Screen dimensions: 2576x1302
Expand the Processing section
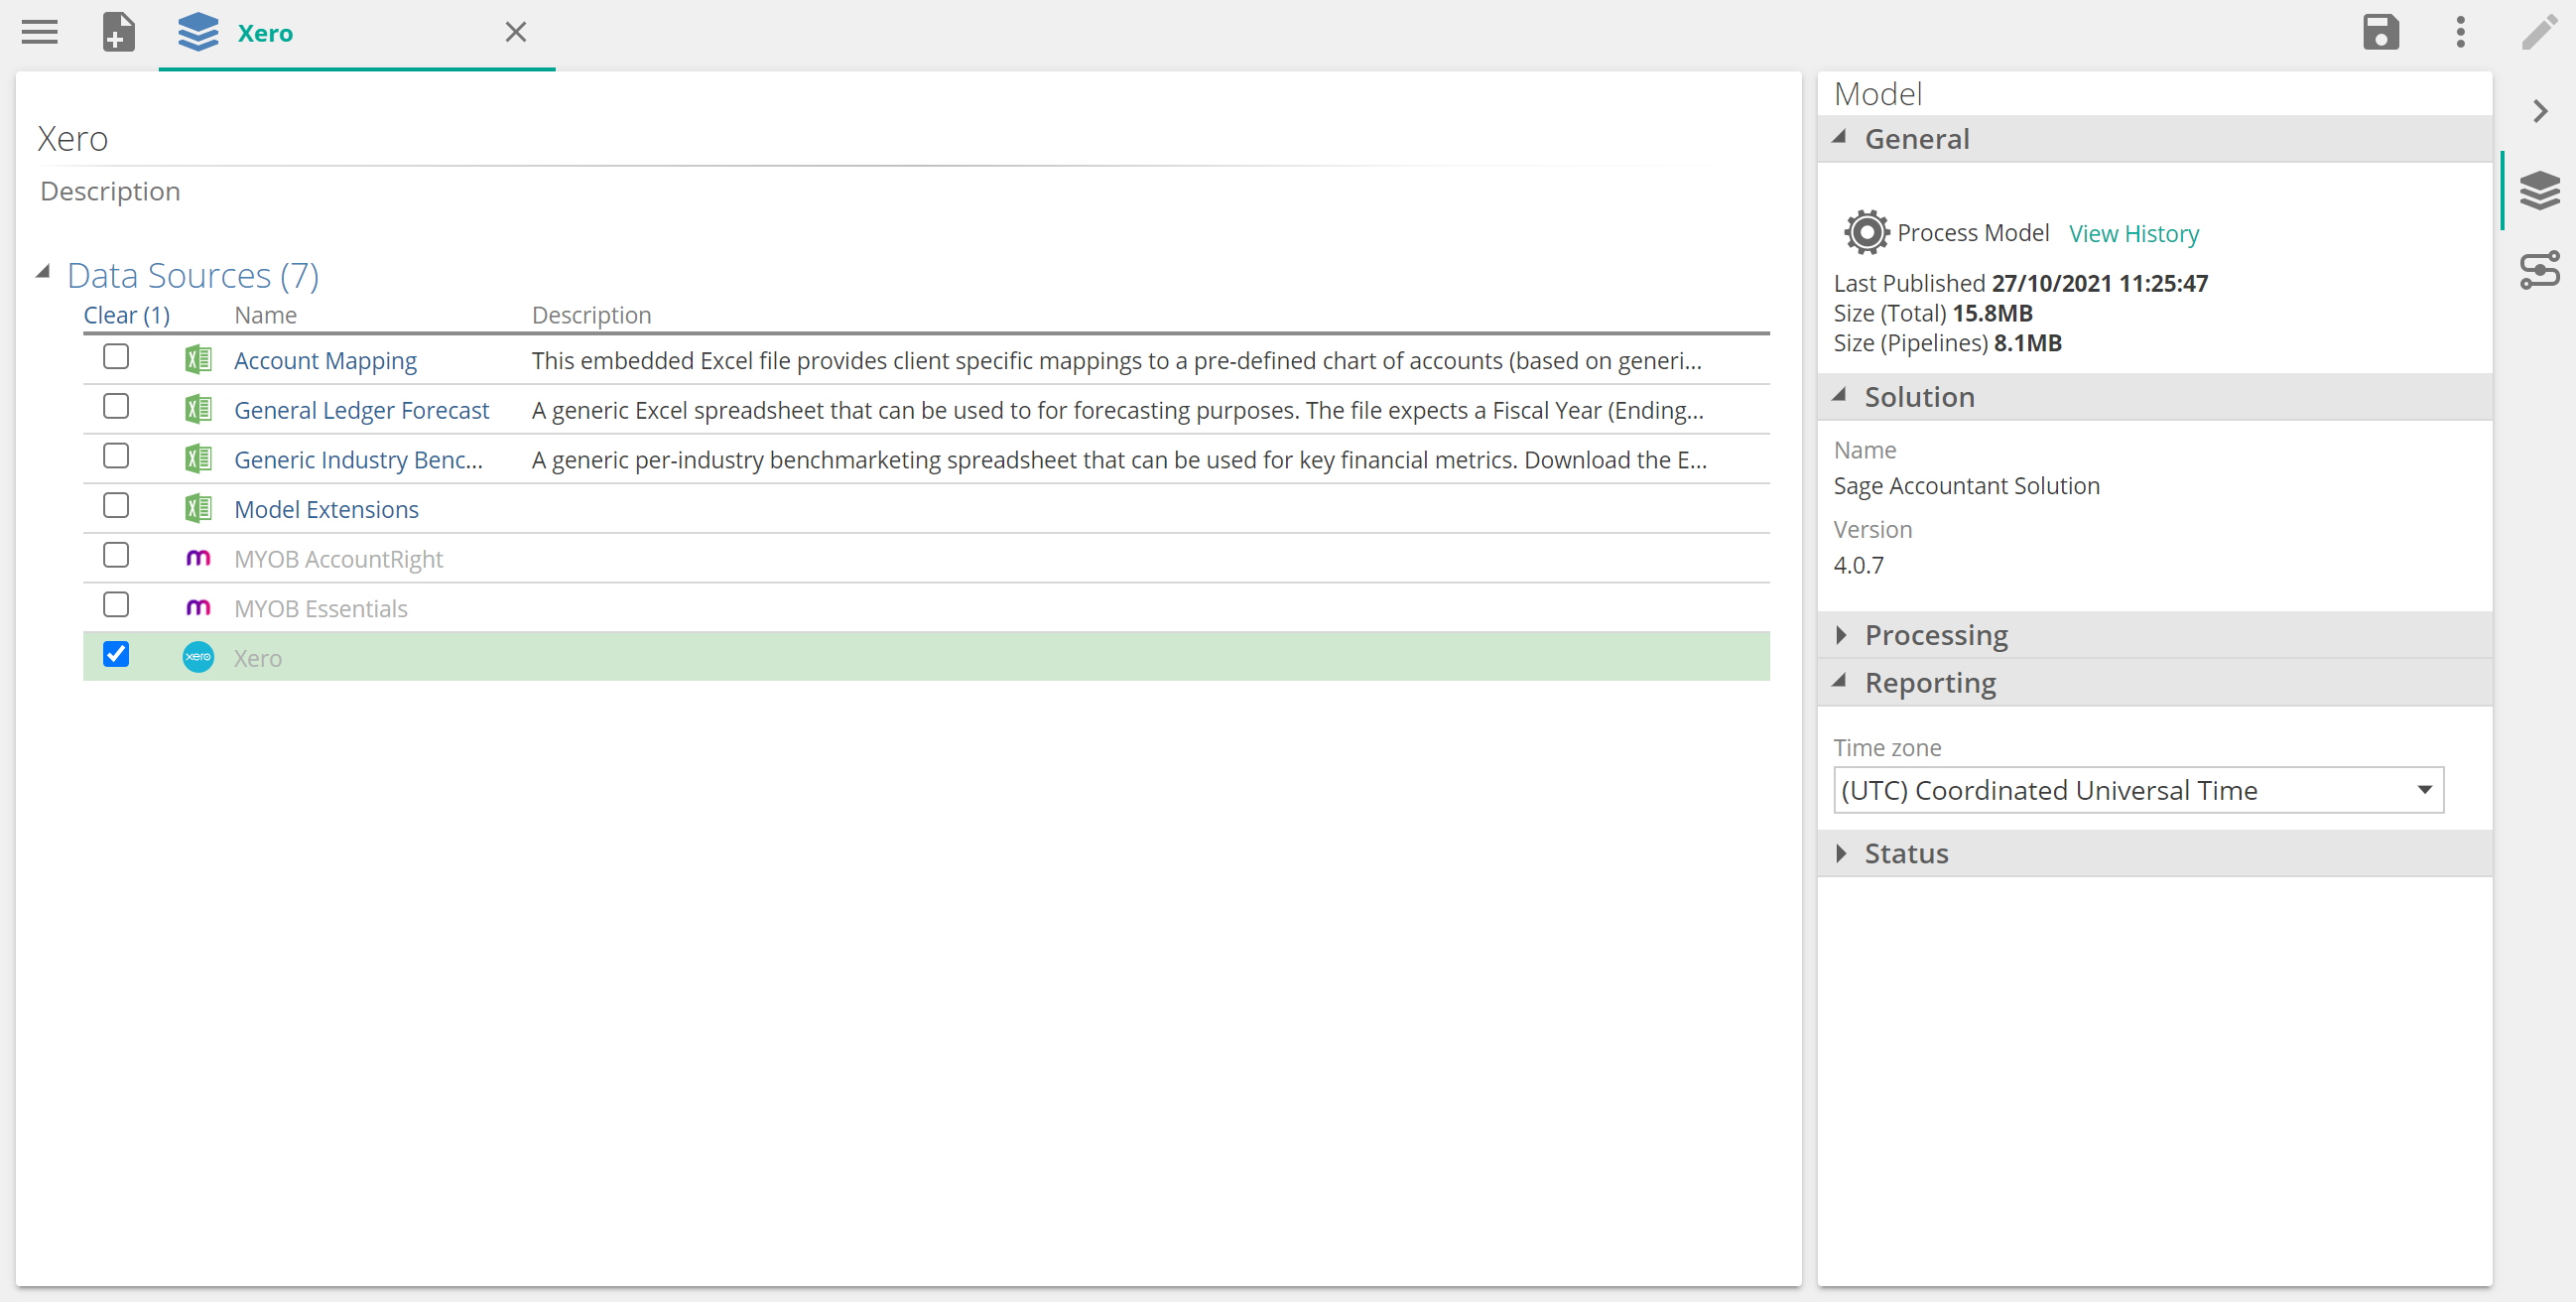pyautogui.click(x=1841, y=635)
